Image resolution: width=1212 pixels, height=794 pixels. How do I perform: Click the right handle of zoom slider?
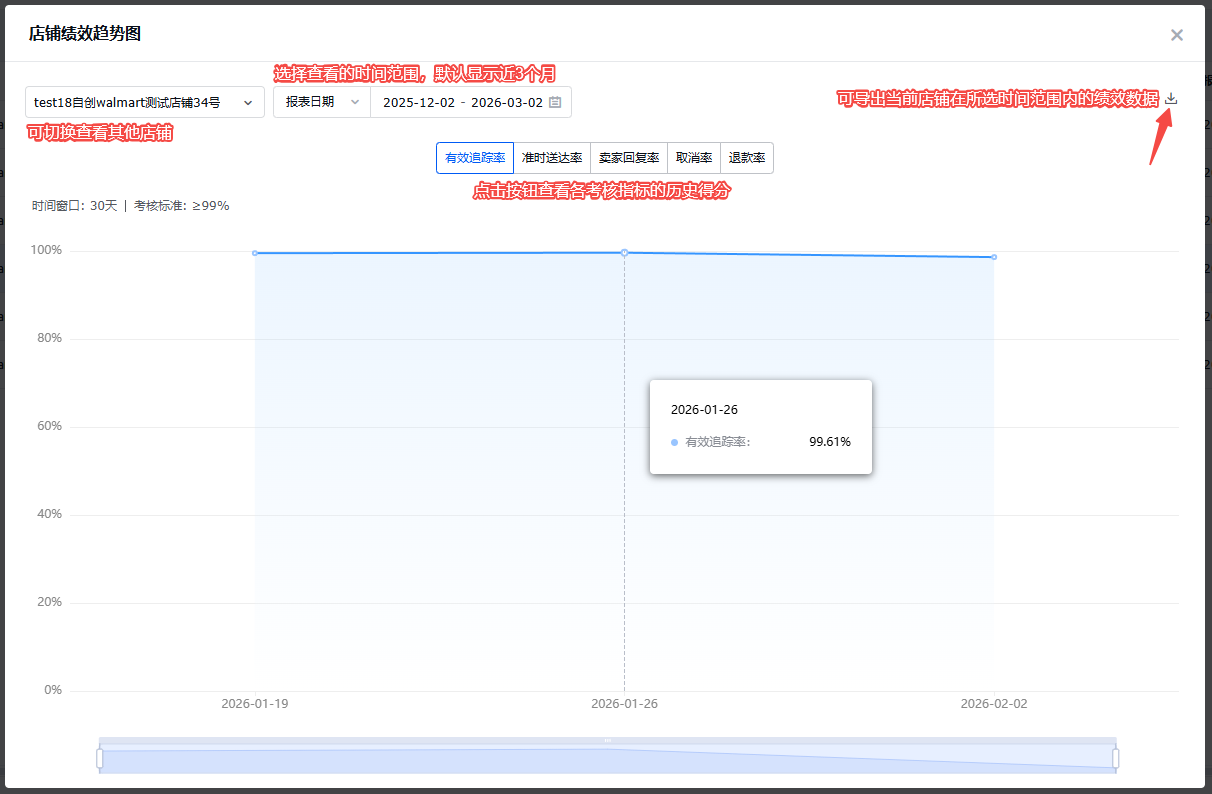[1115, 759]
